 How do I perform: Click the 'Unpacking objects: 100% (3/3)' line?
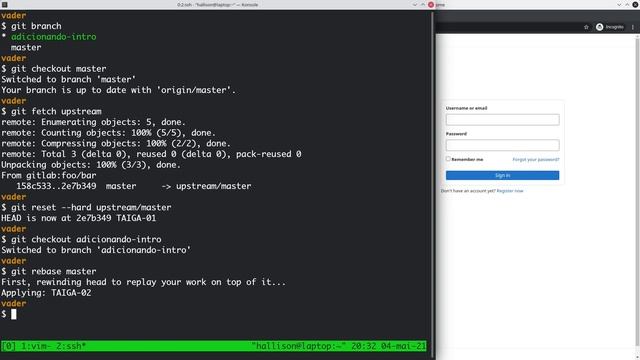coord(91,165)
